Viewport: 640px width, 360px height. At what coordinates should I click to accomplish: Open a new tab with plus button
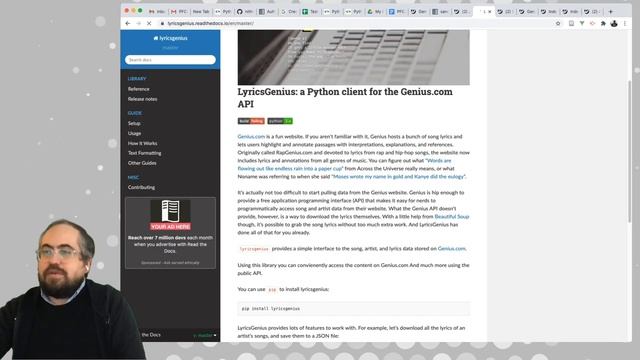611,11
